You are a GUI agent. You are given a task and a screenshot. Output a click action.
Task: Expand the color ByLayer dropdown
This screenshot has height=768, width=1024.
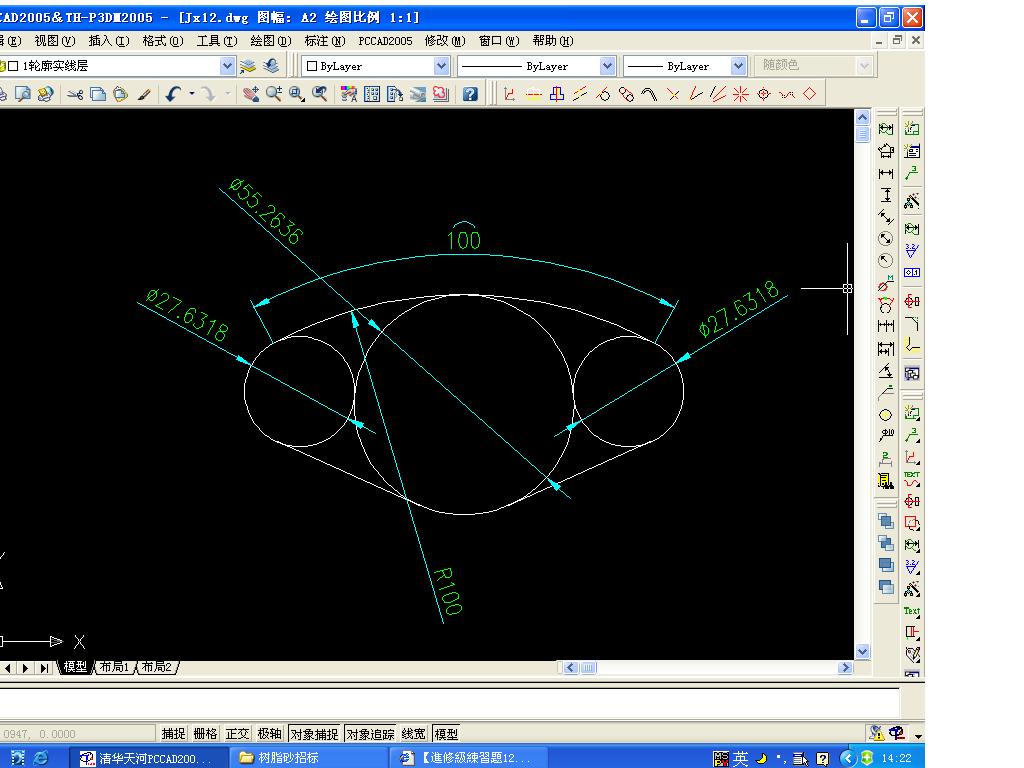pos(441,65)
